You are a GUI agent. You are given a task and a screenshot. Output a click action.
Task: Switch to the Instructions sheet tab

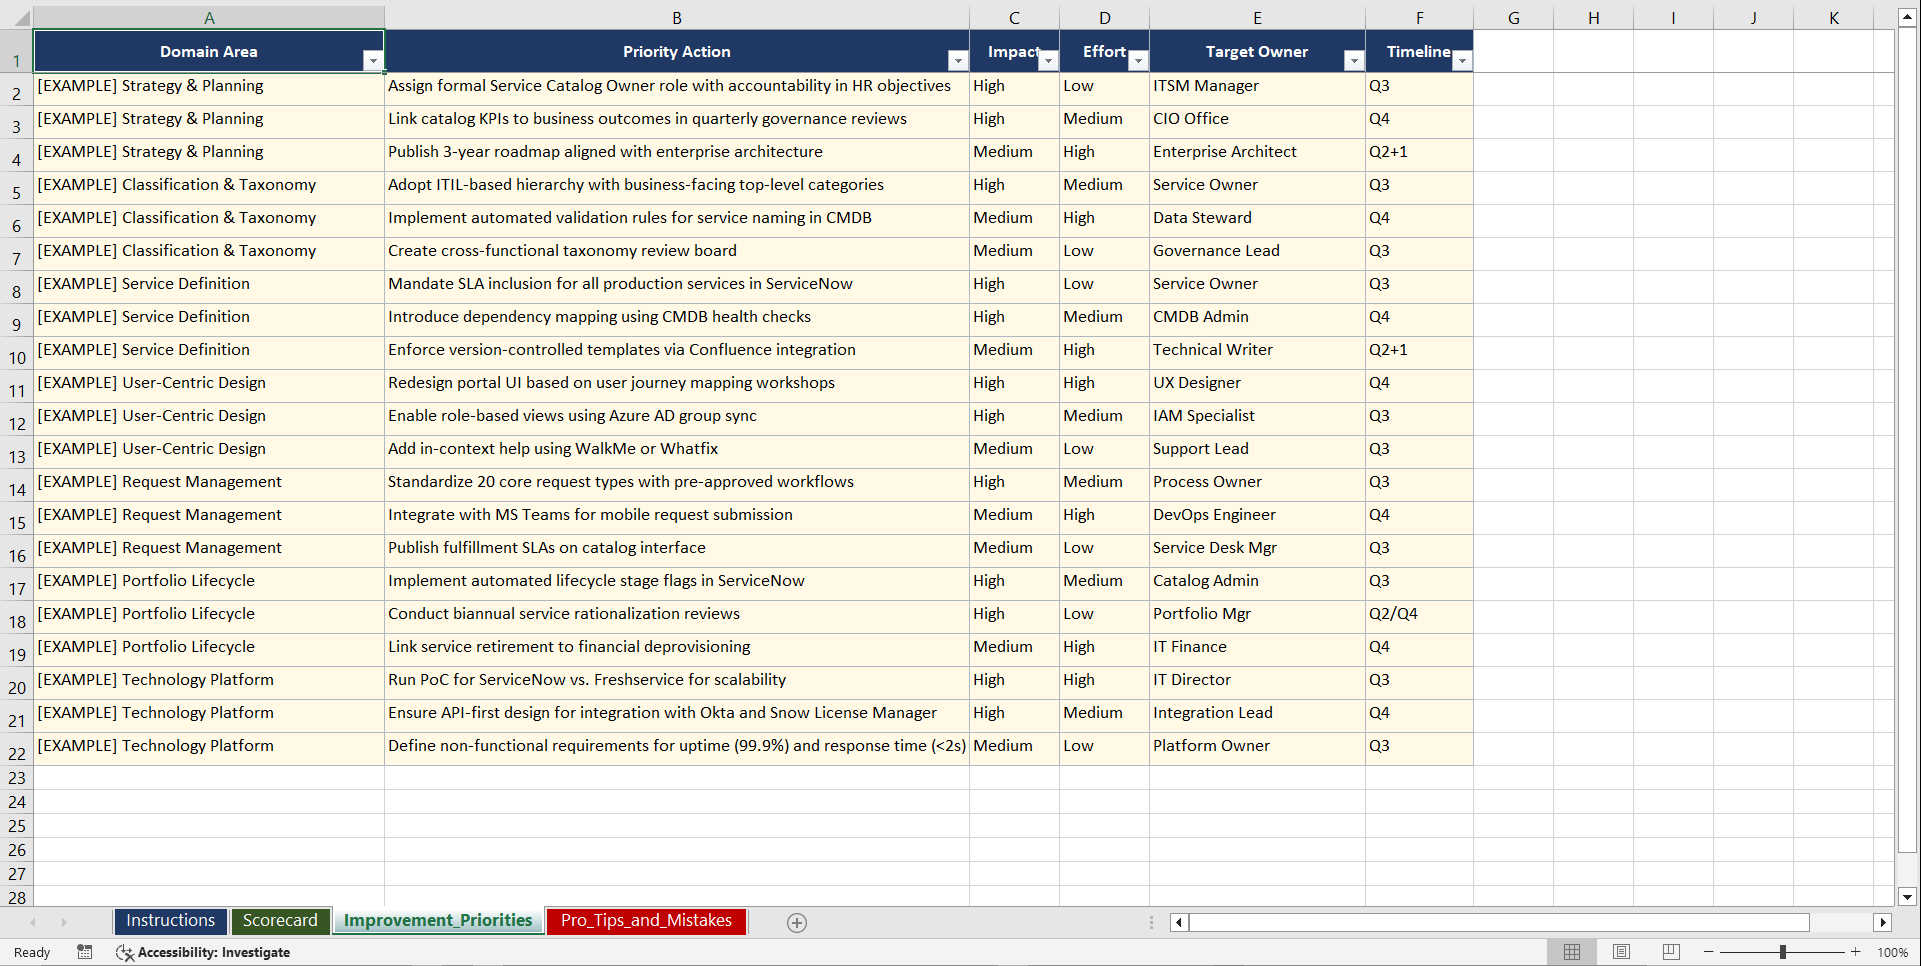[170, 921]
